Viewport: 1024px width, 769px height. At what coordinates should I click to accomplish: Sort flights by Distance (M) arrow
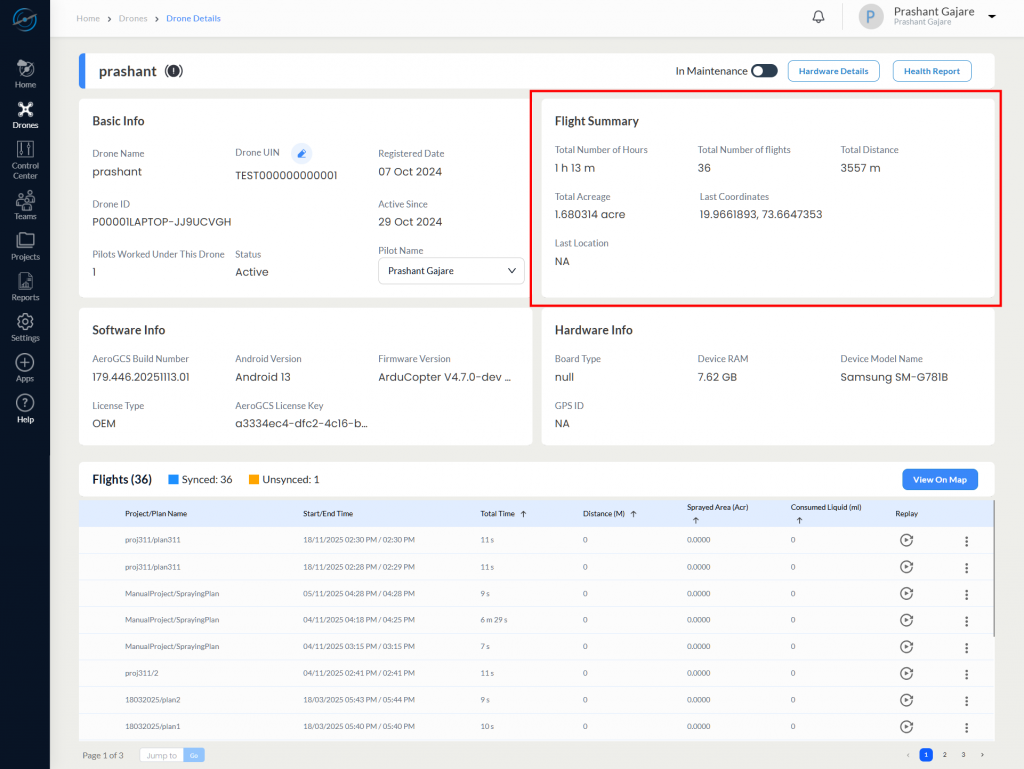(x=633, y=513)
